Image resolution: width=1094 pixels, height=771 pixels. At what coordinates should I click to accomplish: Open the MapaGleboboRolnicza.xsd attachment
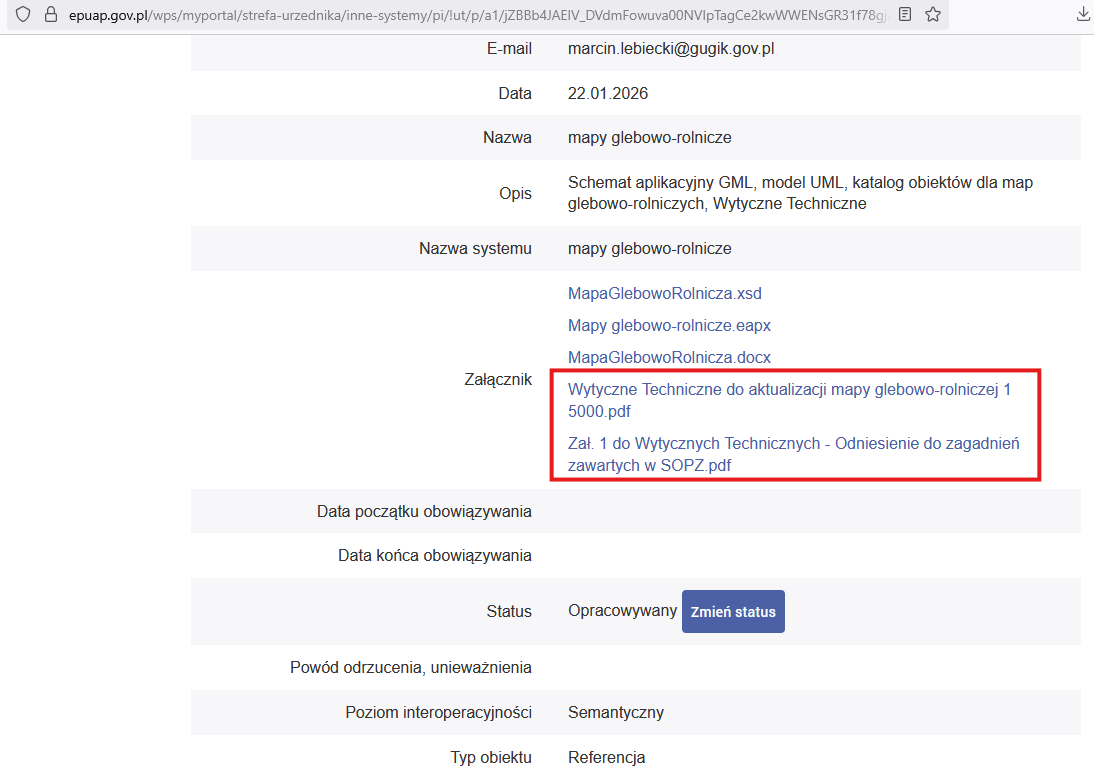tap(664, 294)
